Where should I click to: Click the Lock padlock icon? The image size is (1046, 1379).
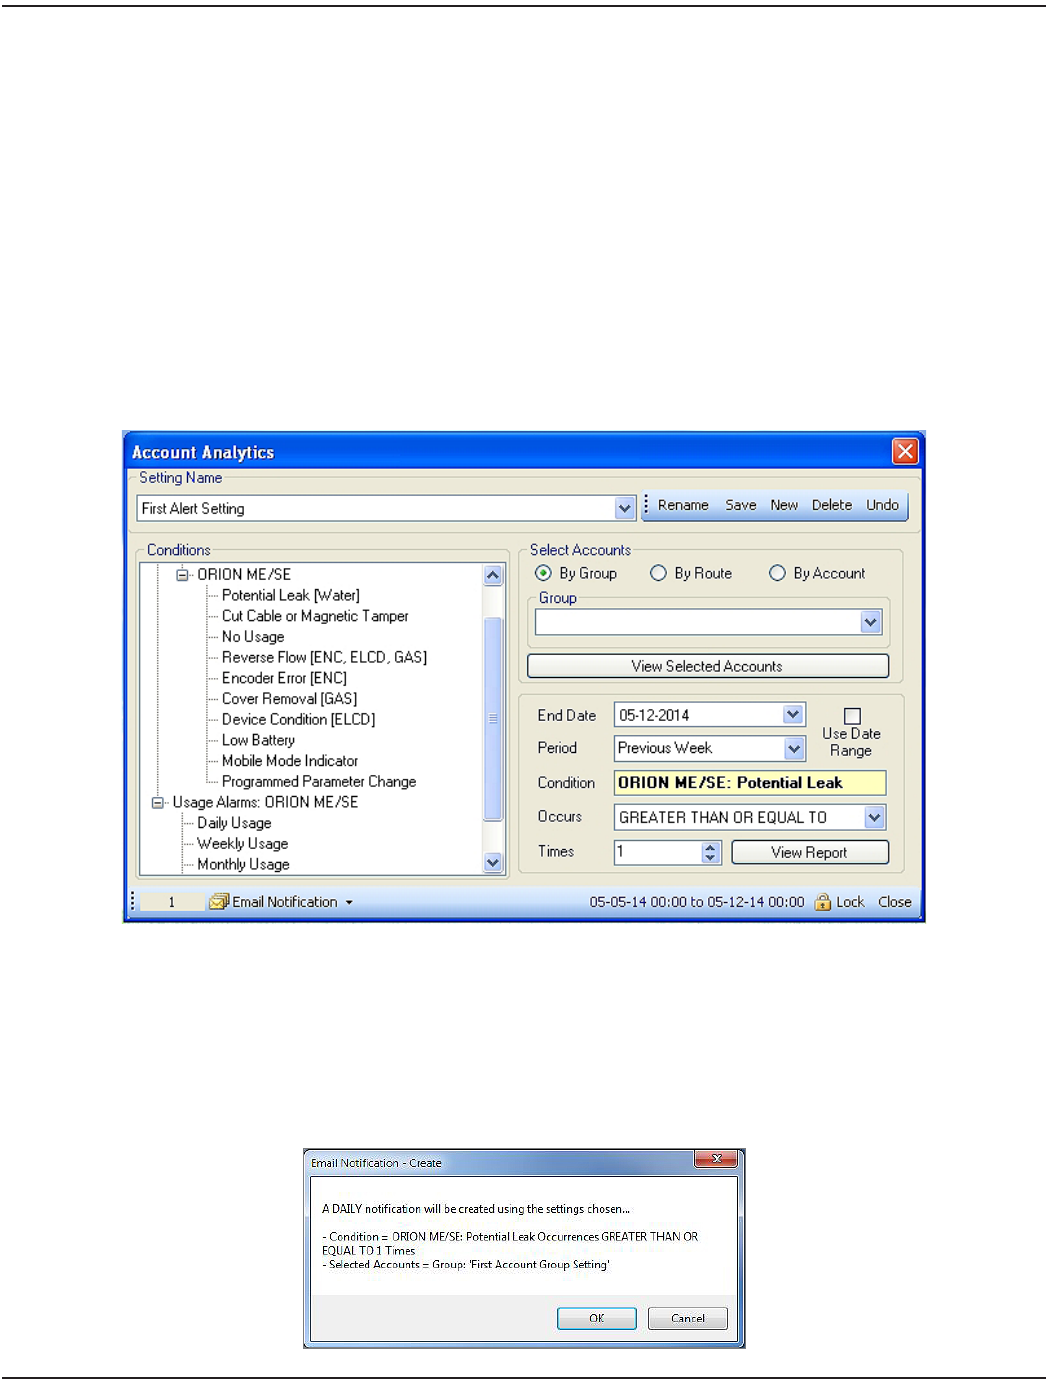pyautogui.click(x=823, y=902)
